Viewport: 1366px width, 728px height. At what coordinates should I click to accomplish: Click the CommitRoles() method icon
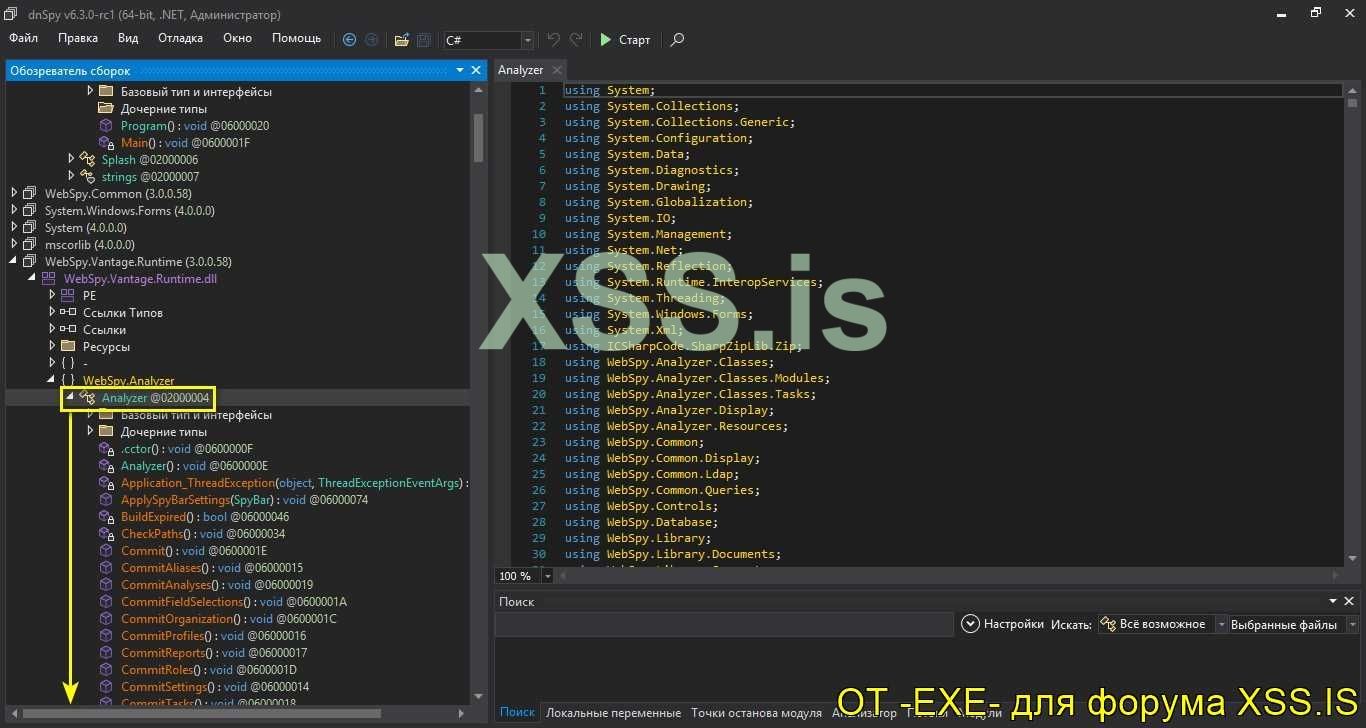pyautogui.click(x=106, y=670)
